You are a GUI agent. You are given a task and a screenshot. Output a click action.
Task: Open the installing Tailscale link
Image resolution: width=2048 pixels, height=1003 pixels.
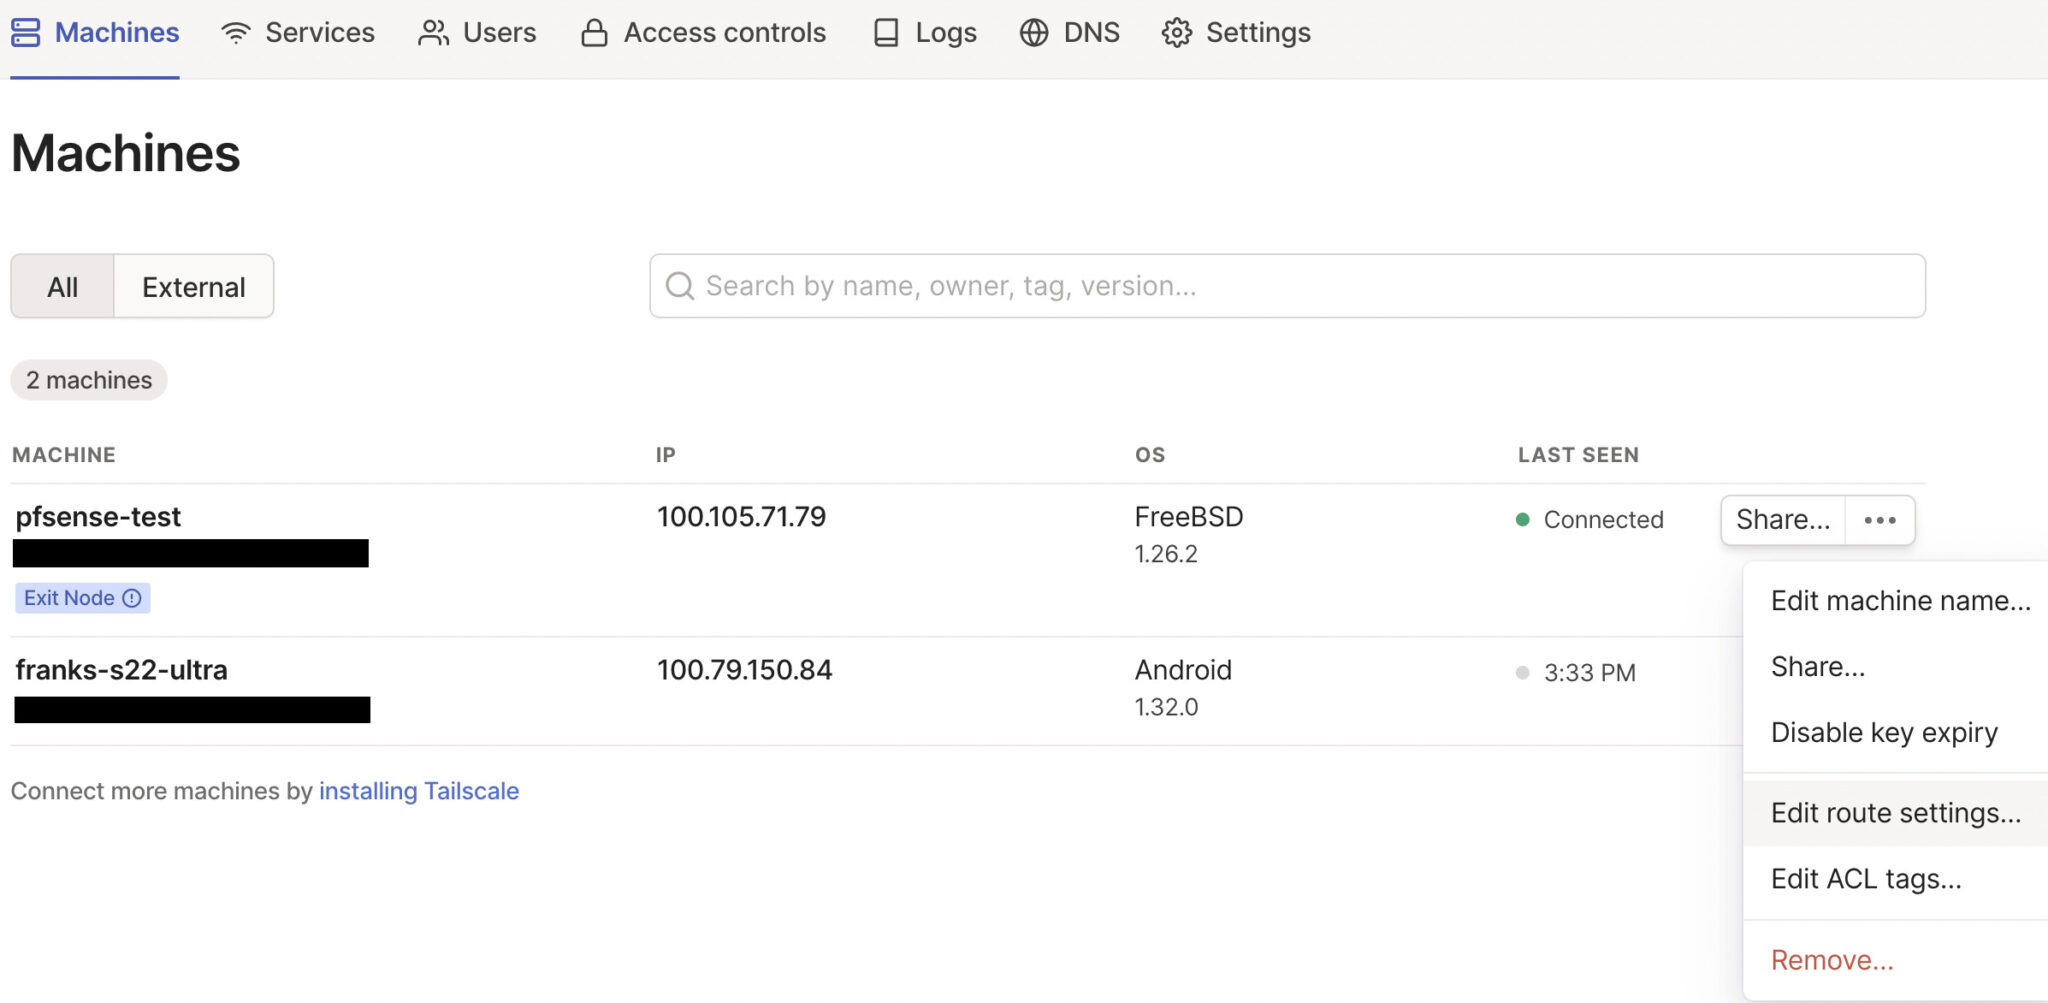(419, 790)
